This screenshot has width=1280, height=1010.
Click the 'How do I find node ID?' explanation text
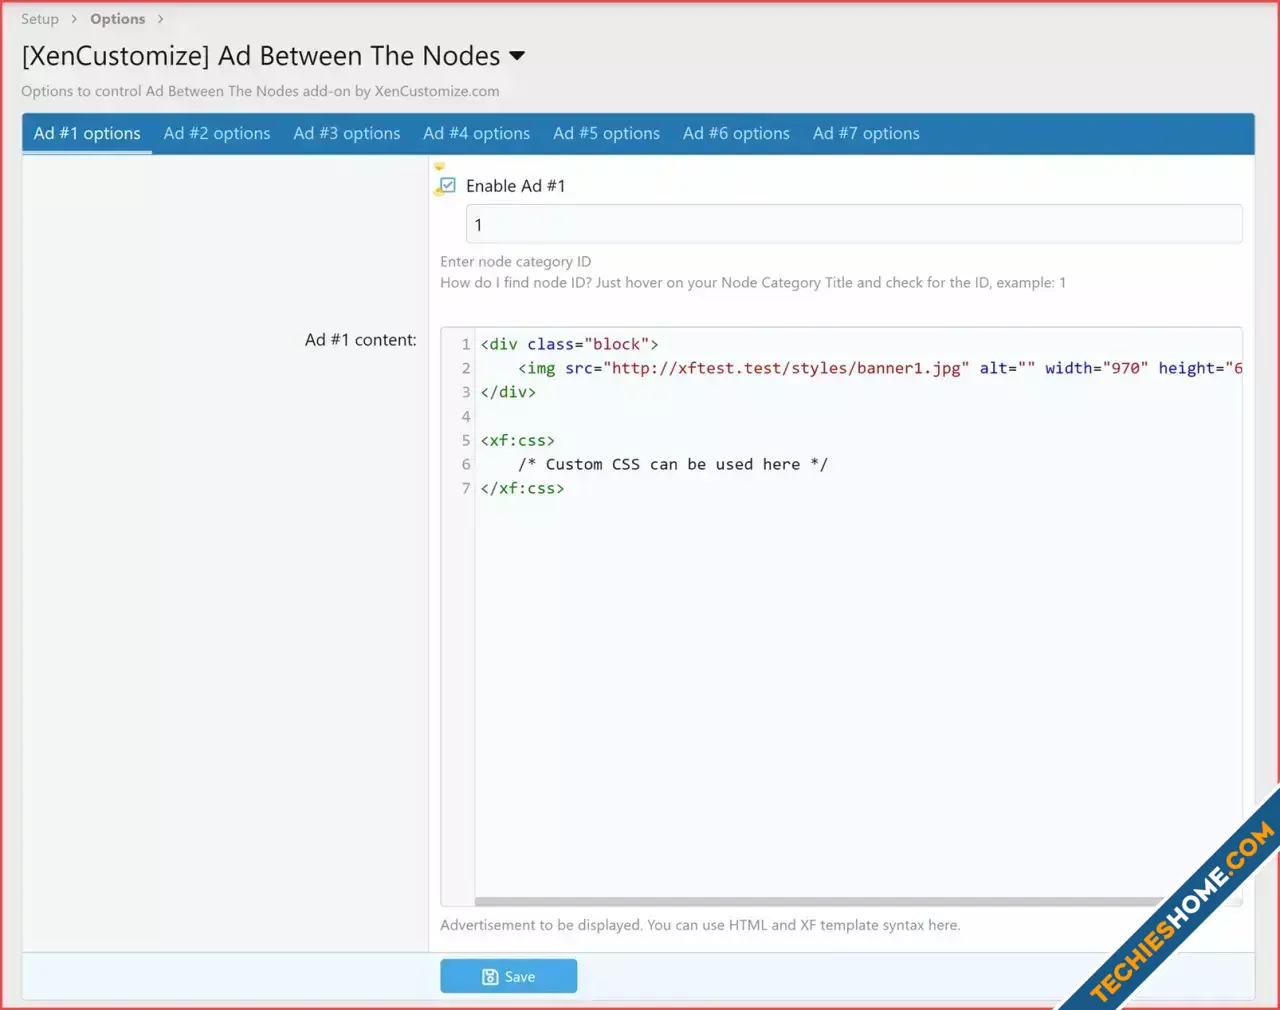coord(753,283)
